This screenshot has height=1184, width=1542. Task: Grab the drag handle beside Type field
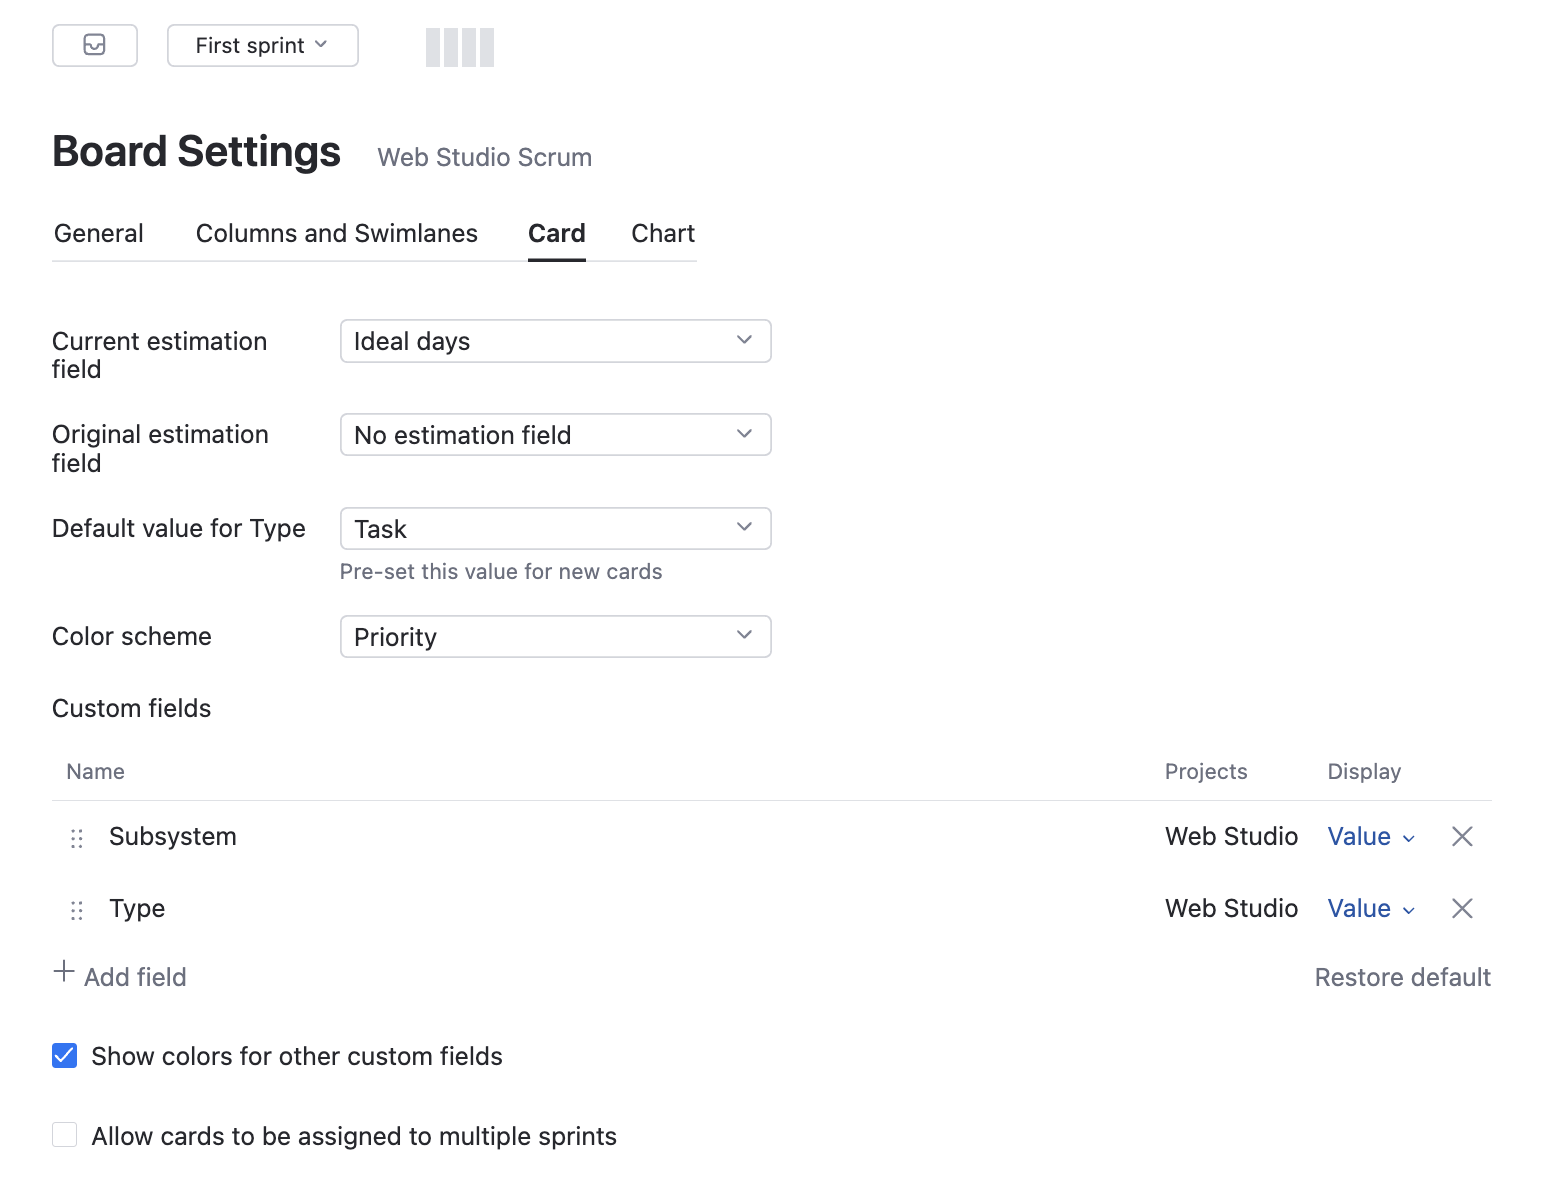(x=77, y=910)
